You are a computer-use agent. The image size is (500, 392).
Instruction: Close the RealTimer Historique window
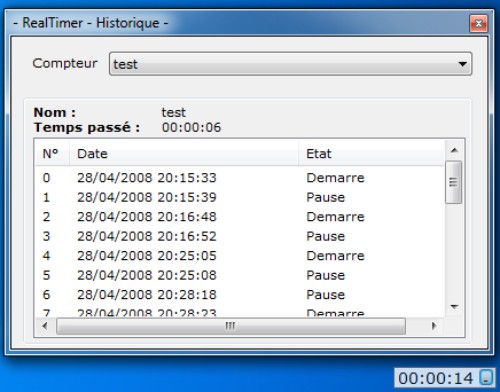(479, 23)
